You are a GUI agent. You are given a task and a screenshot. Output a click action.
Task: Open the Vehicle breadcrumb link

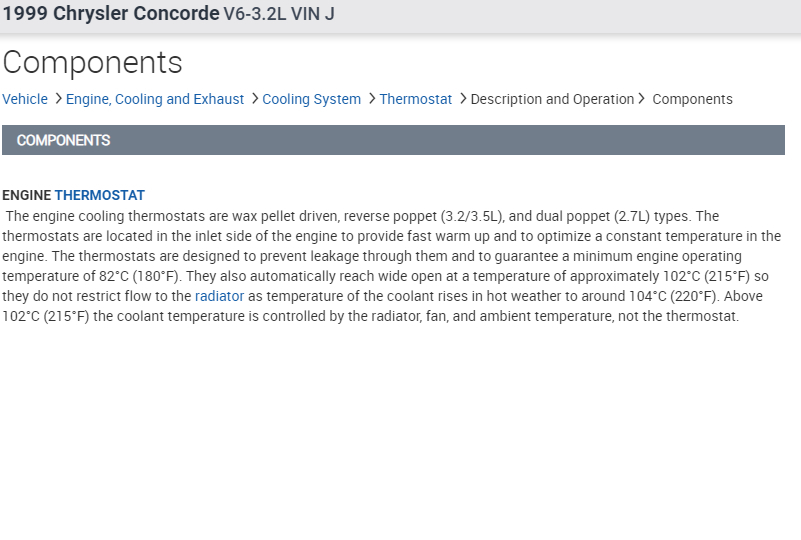click(25, 100)
